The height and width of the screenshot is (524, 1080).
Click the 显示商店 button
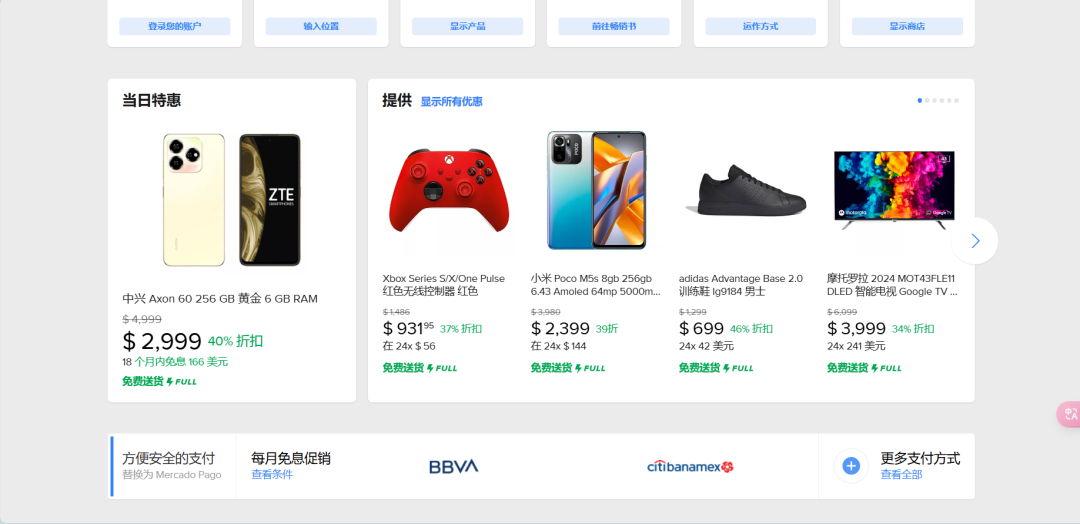pos(907,26)
